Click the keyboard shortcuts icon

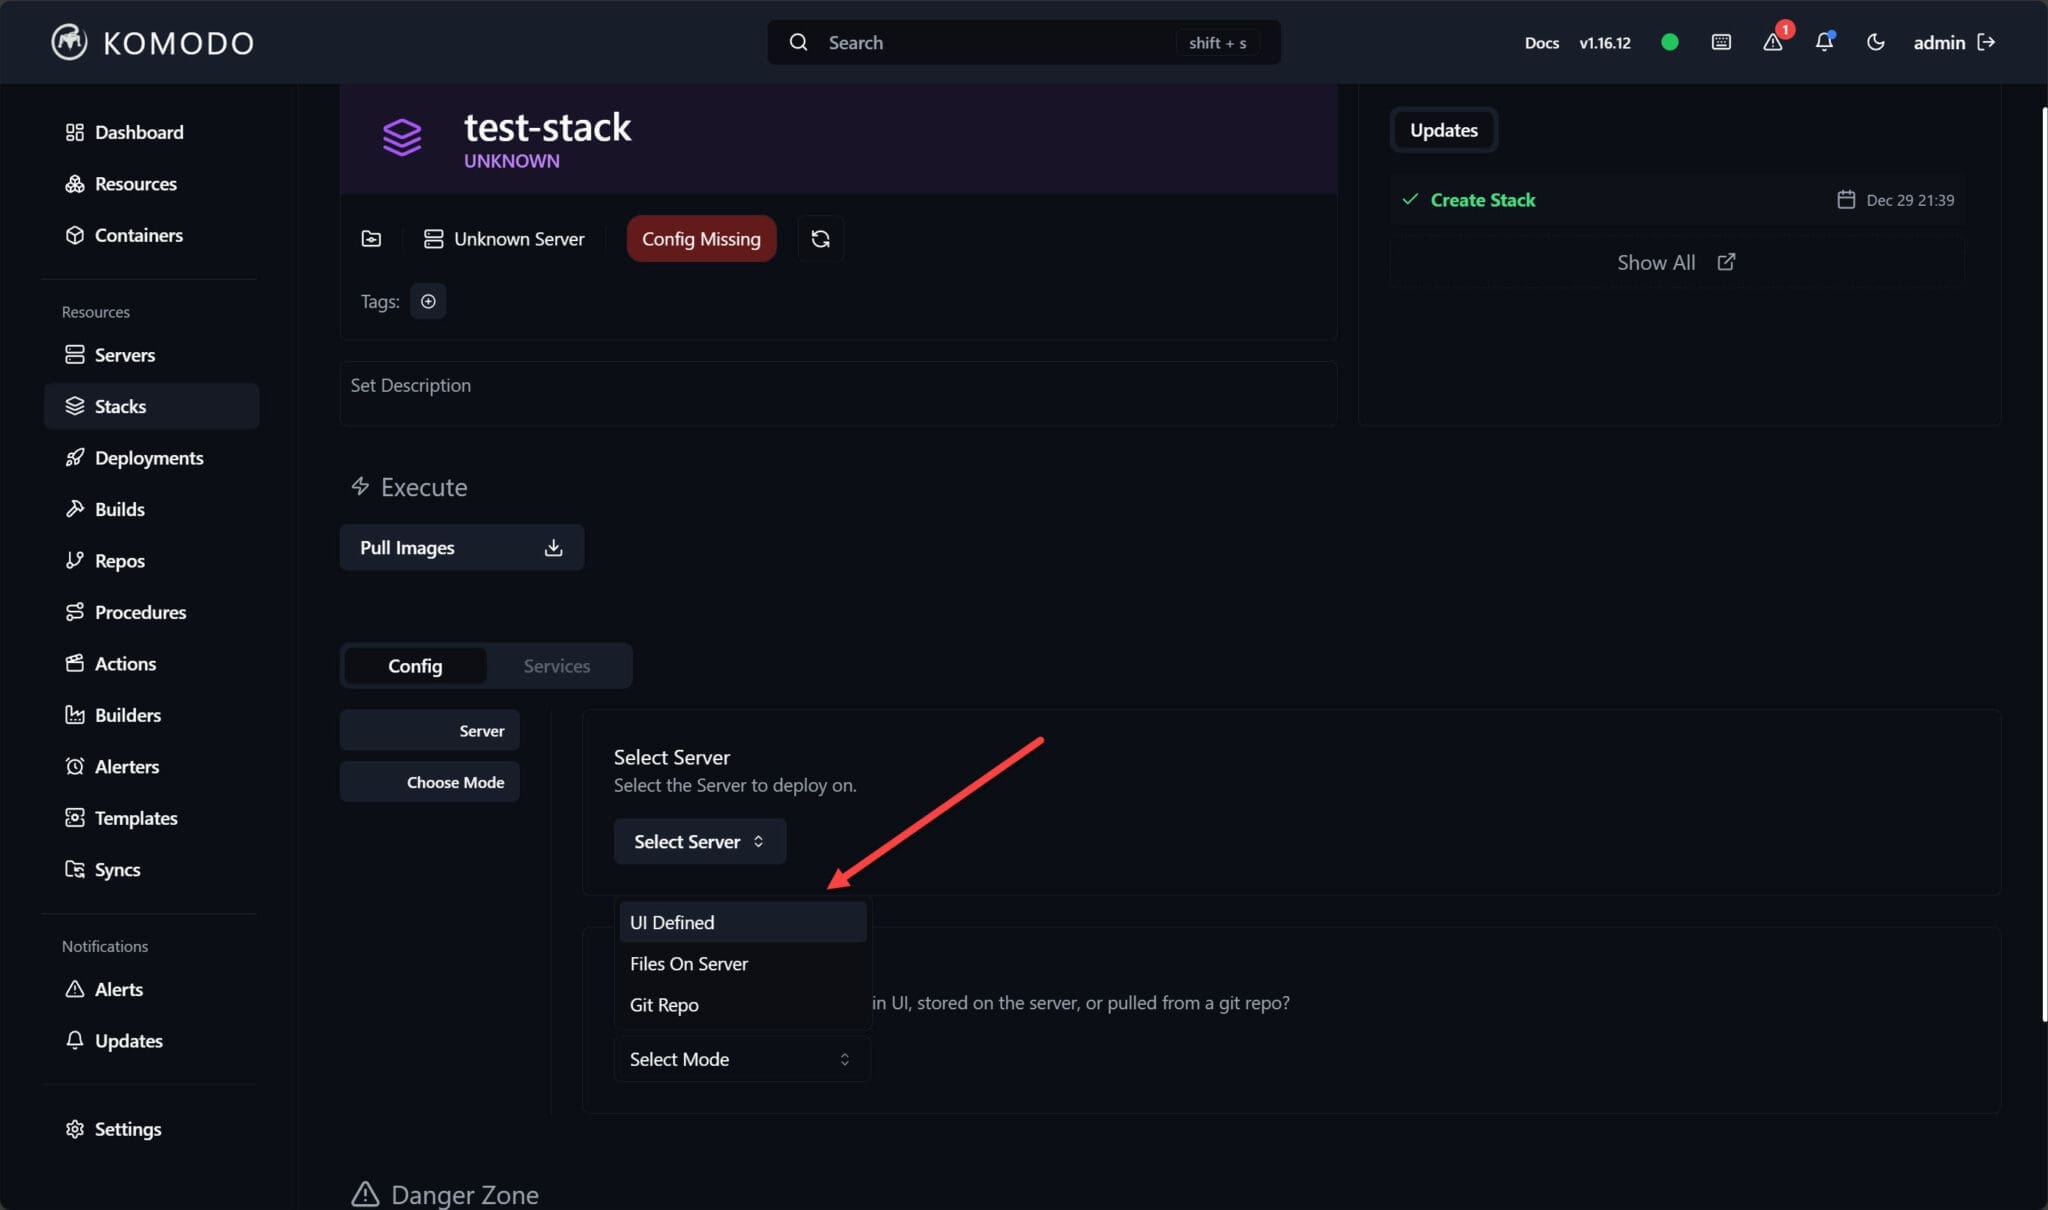tap(1720, 42)
